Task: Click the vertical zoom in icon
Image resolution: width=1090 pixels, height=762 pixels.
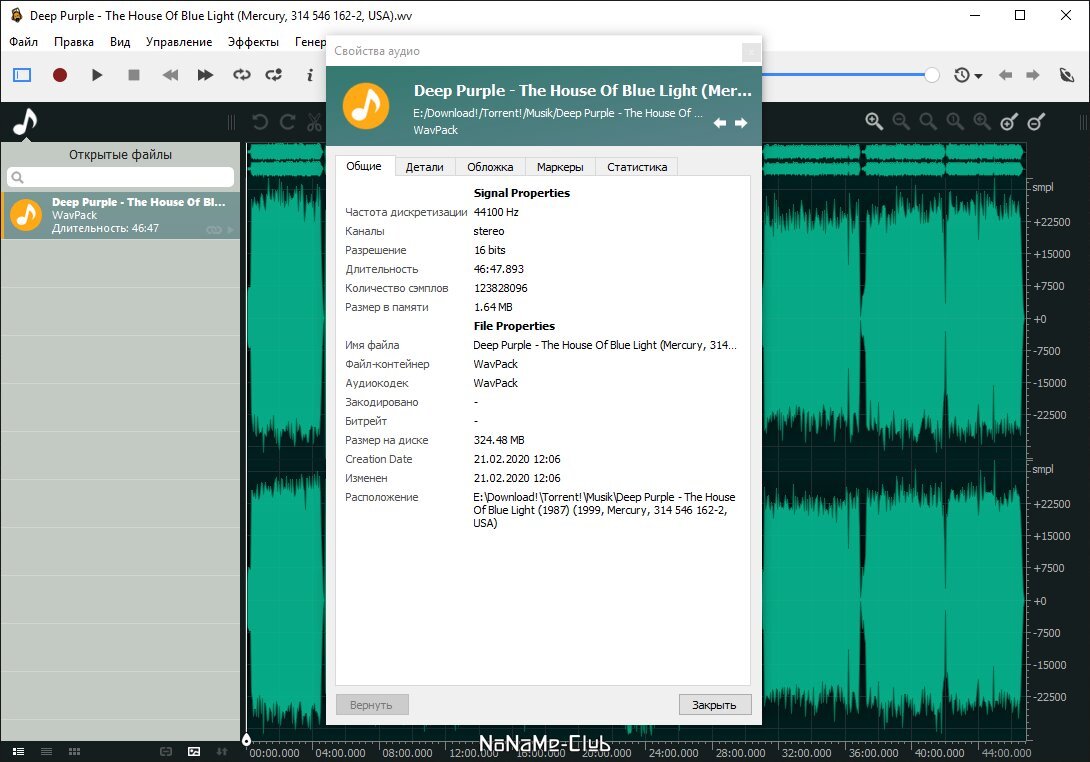Action: click(1009, 122)
